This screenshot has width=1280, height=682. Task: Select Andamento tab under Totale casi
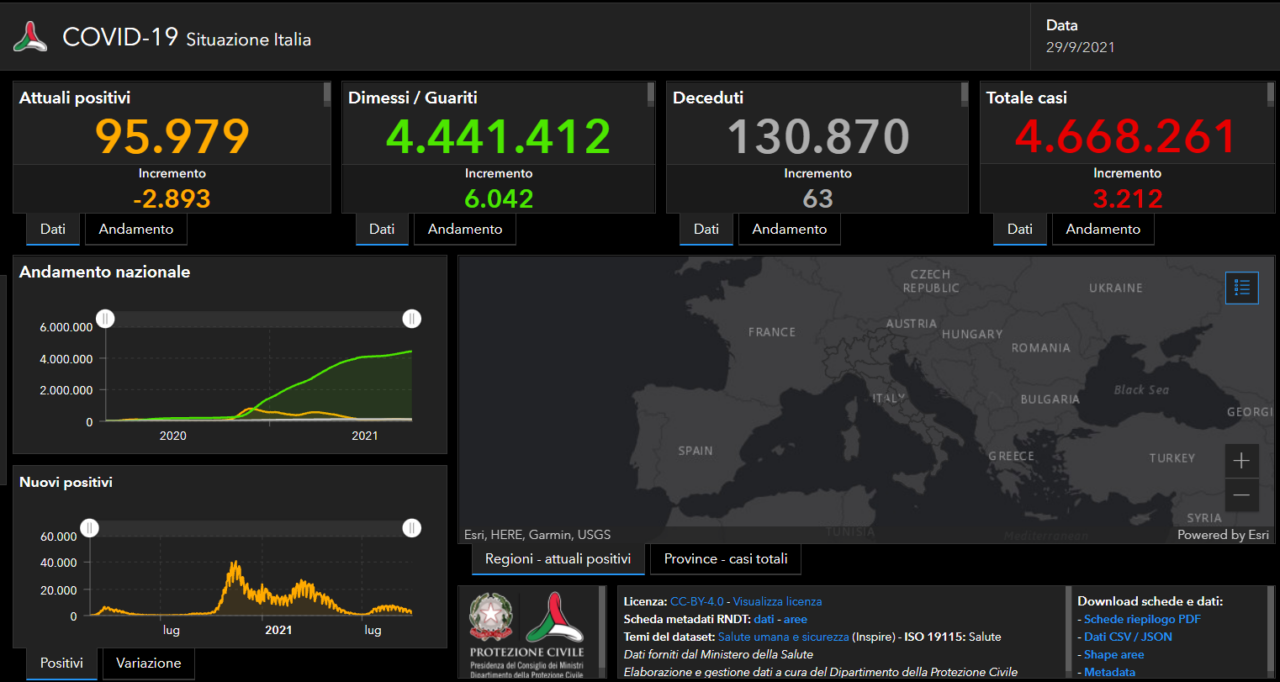click(1103, 229)
